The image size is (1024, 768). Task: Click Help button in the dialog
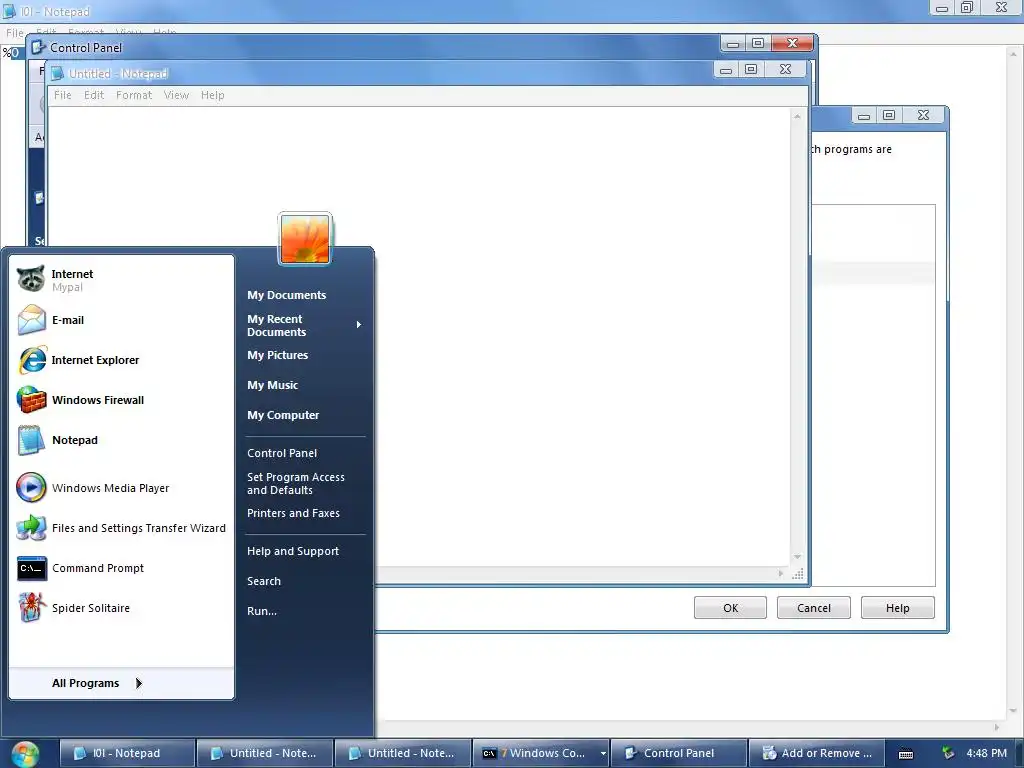[x=897, y=608]
